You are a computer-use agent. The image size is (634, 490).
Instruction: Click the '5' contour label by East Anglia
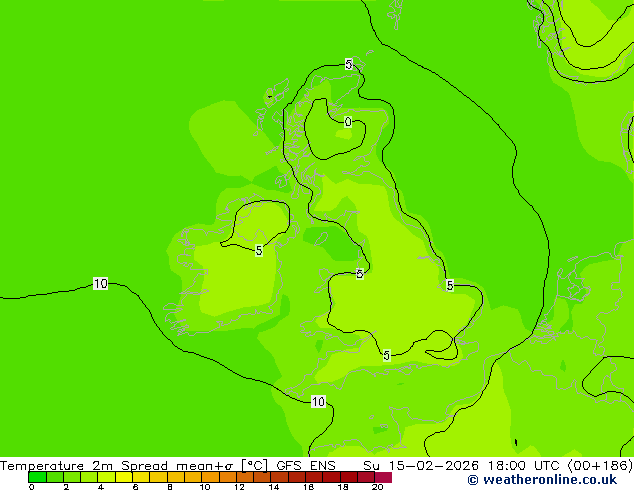click(450, 285)
